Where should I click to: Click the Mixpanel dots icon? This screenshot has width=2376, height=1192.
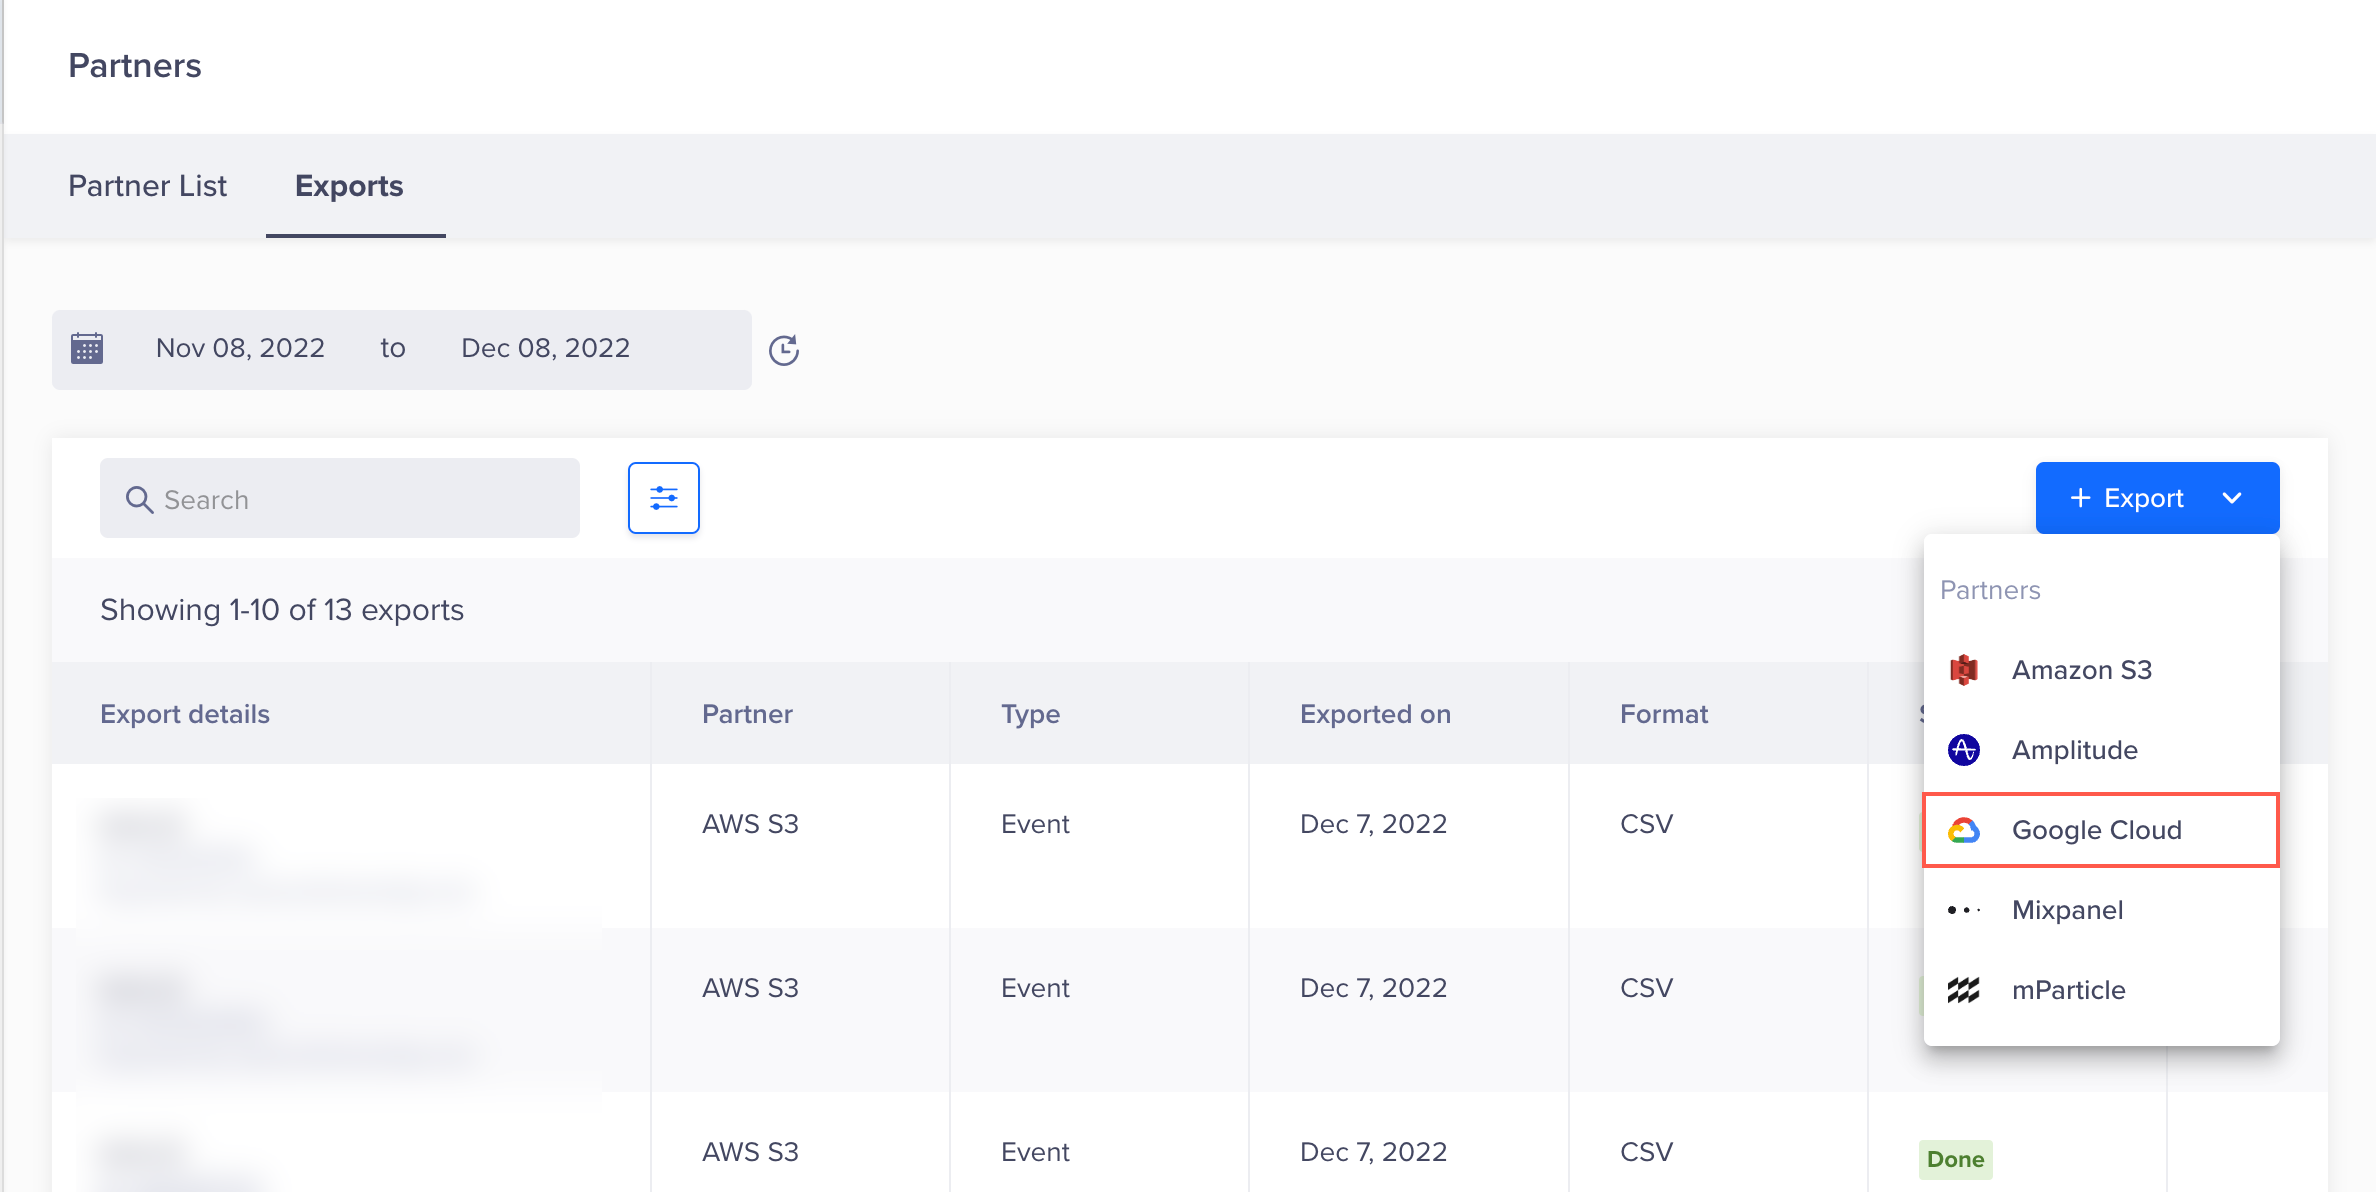pyautogui.click(x=1966, y=910)
